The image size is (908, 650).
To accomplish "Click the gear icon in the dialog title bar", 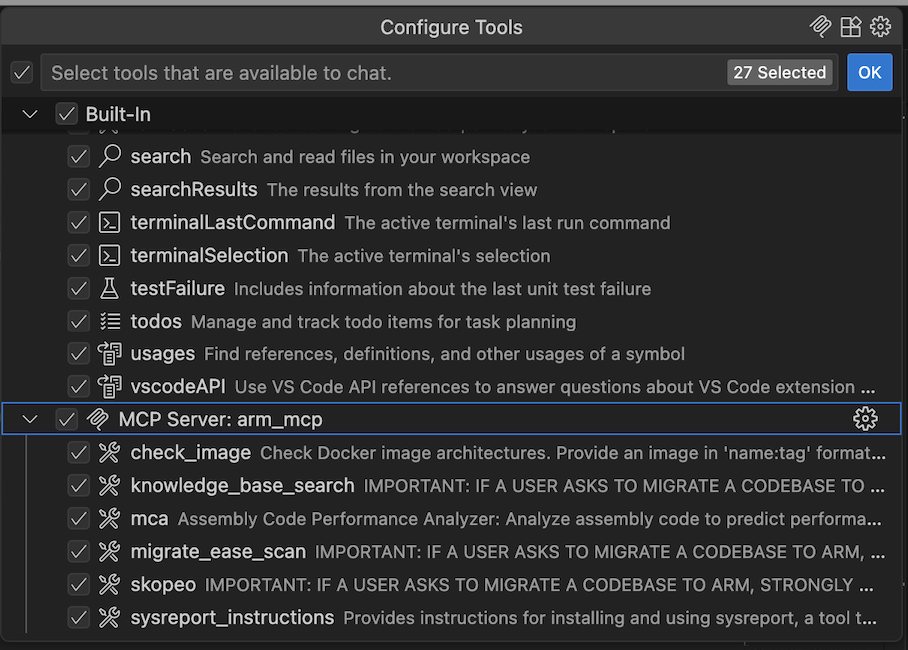I will 880,27.
